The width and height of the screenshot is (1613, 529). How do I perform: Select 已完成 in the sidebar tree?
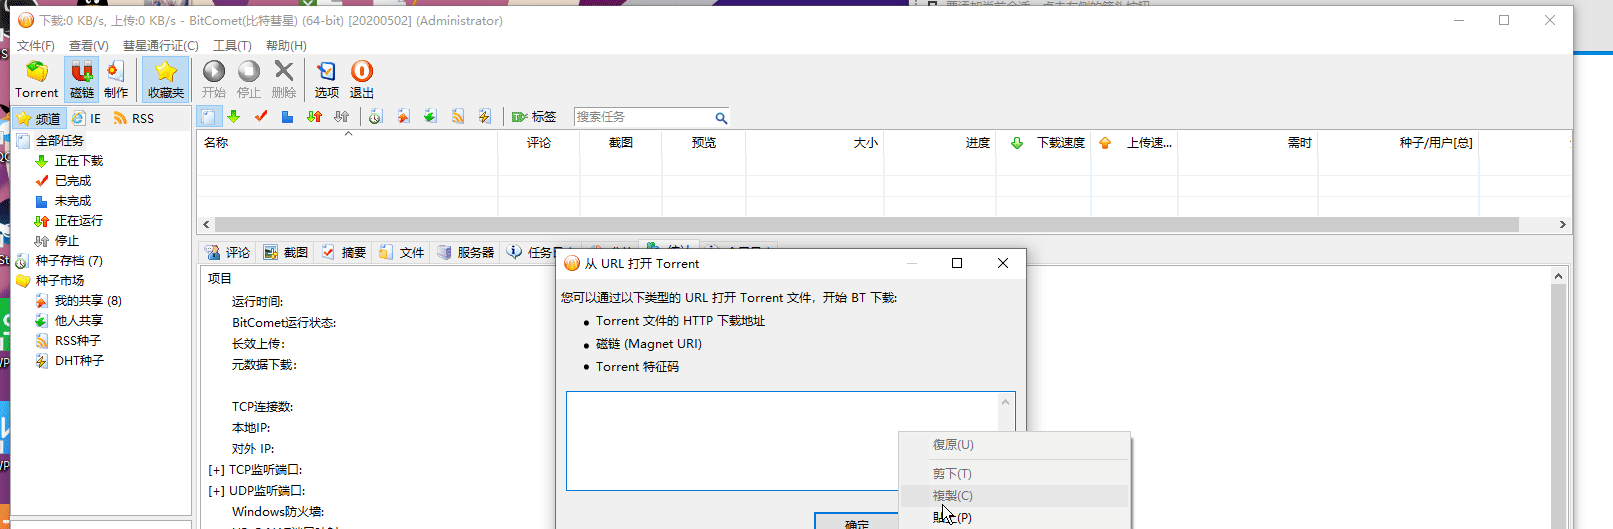[x=73, y=181]
